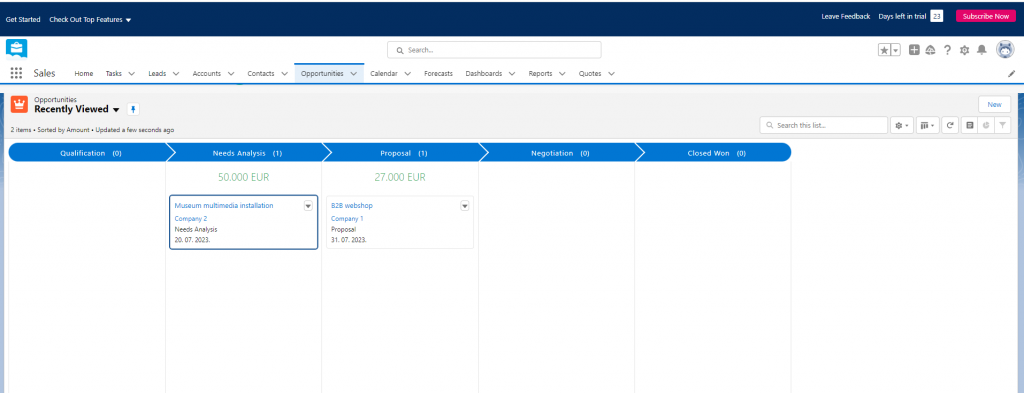Open the Forecasts tab
Screen dimensions: 1024x393
(438, 74)
